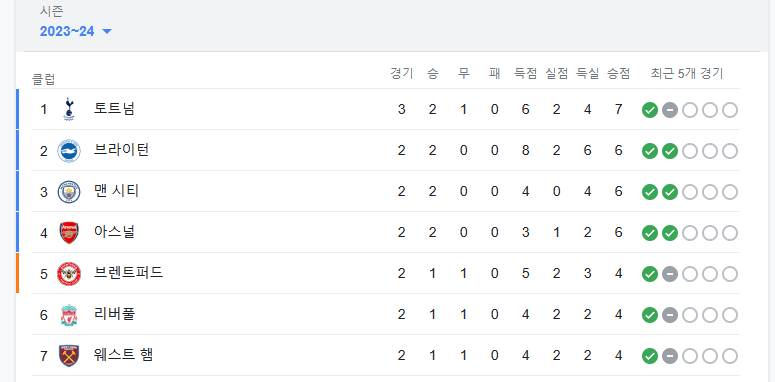
Task: Open the 2023~24 season dropdown
Action: tap(76, 32)
